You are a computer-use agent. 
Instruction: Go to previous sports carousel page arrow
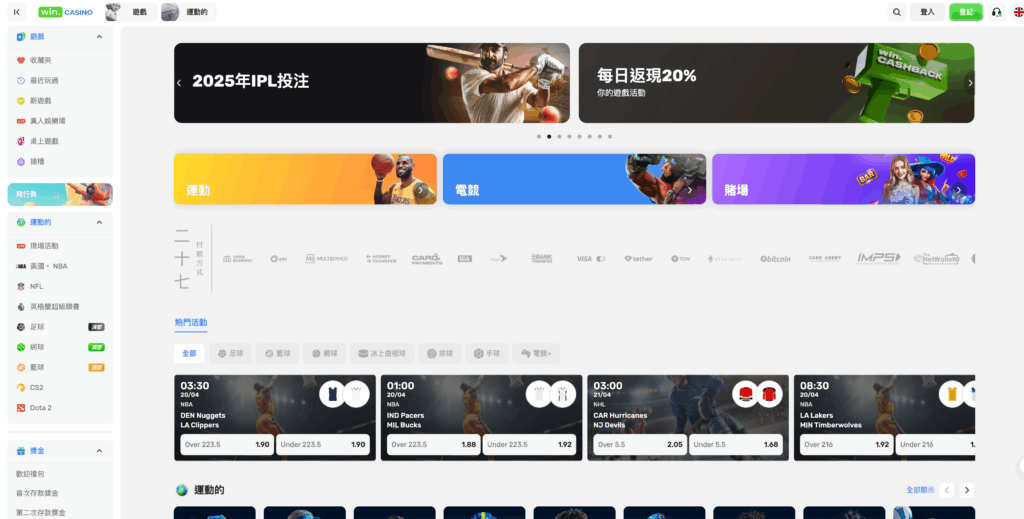coord(947,490)
